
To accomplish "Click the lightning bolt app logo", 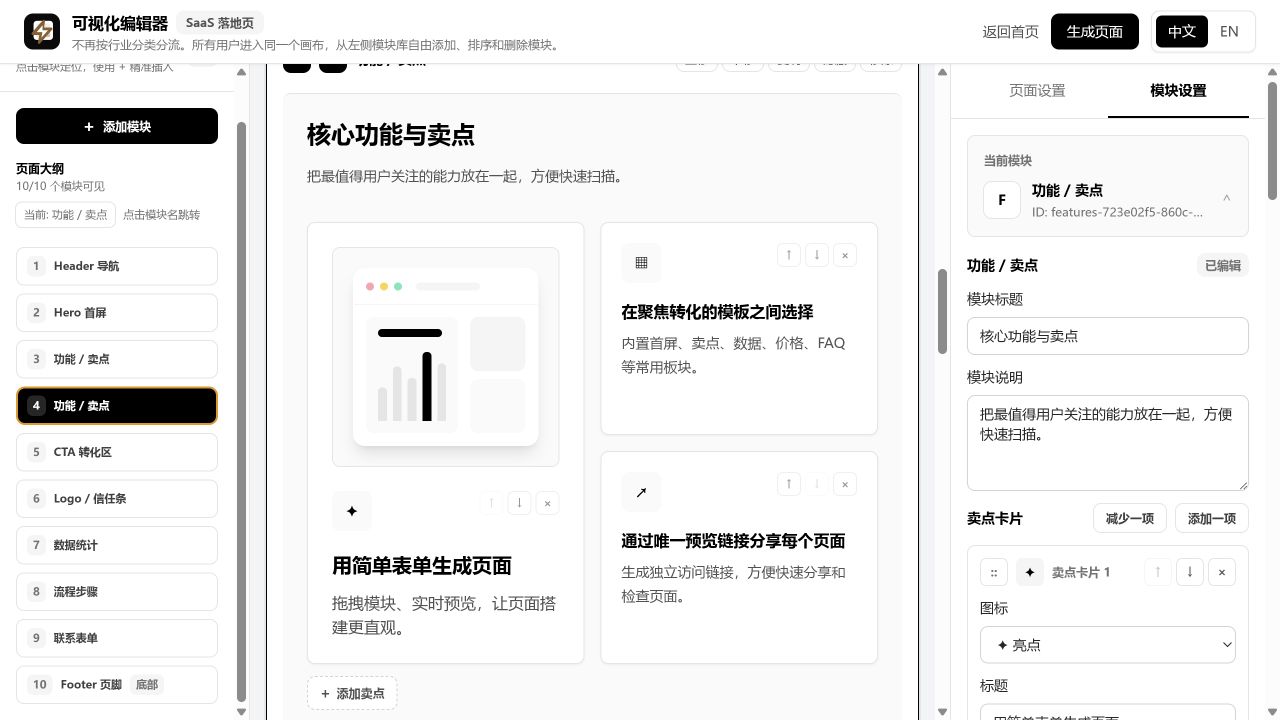I will pos(42,32).
